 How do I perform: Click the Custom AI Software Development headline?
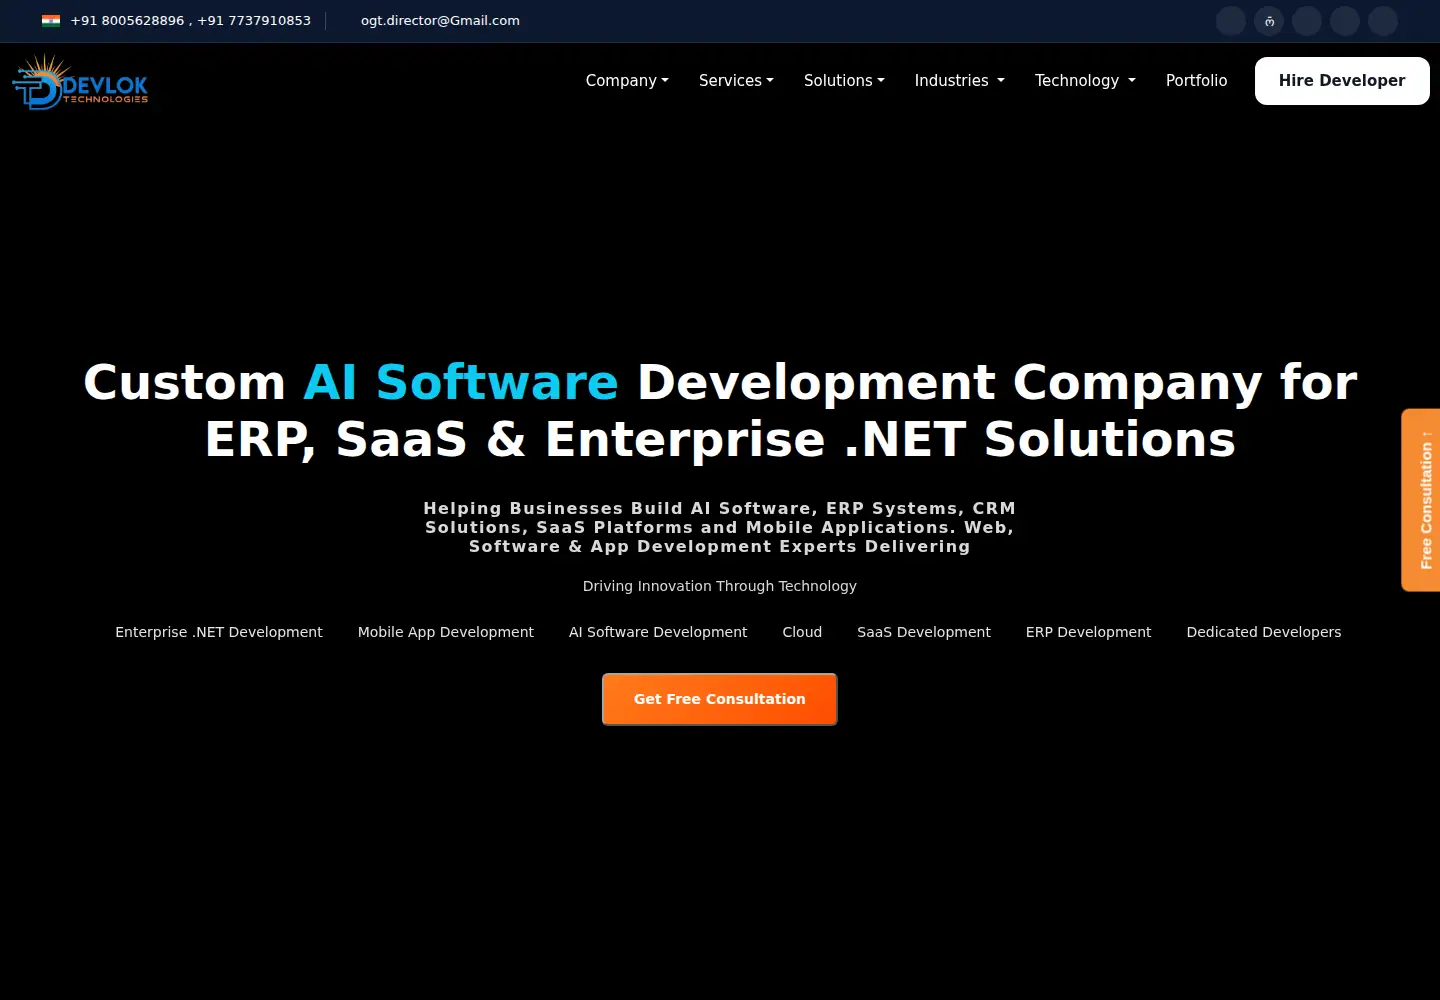(x=720, y=410)
